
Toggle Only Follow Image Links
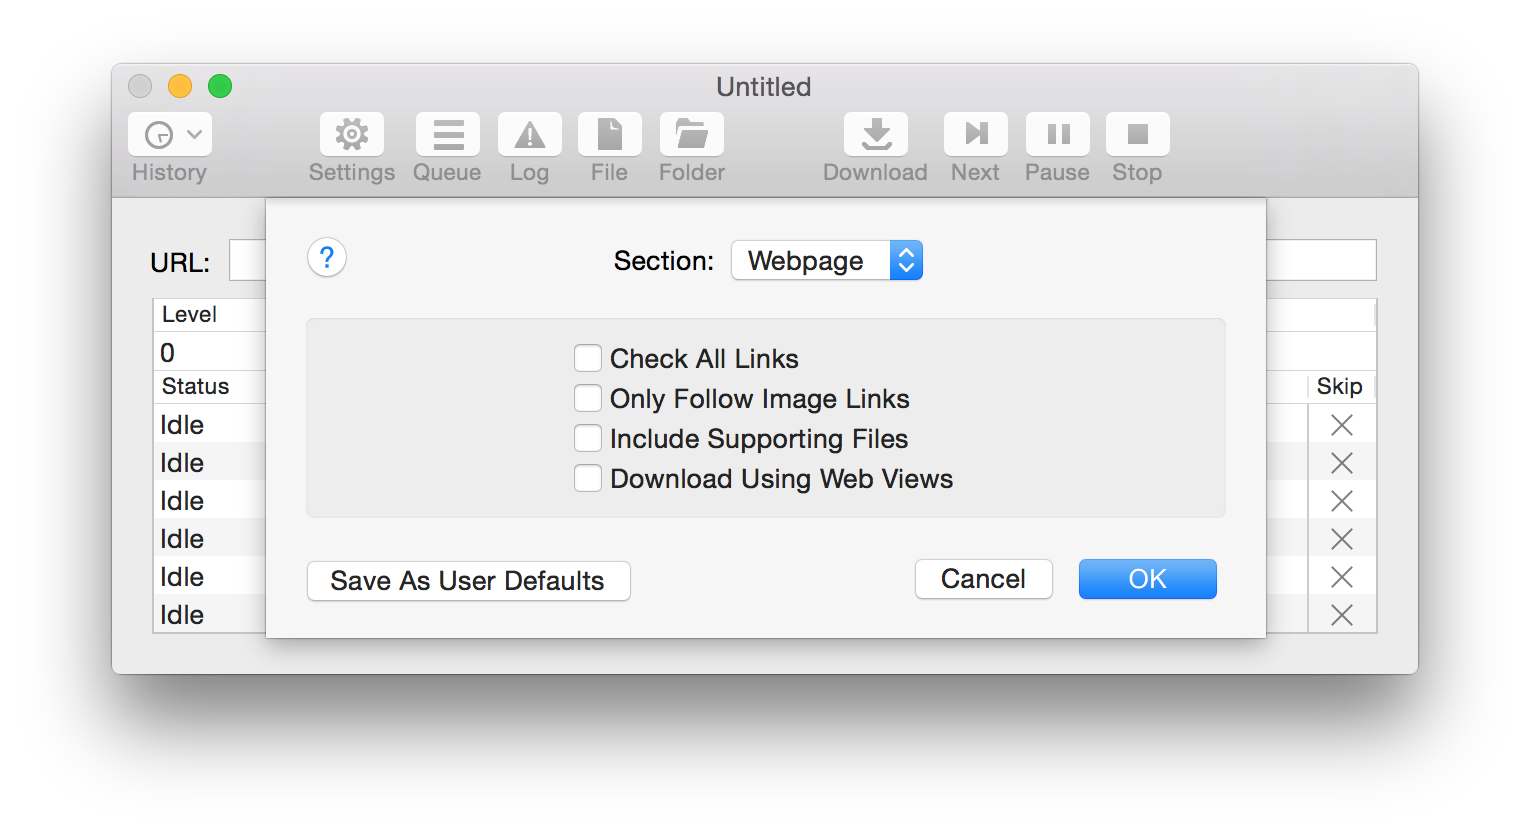coord(588,398)
